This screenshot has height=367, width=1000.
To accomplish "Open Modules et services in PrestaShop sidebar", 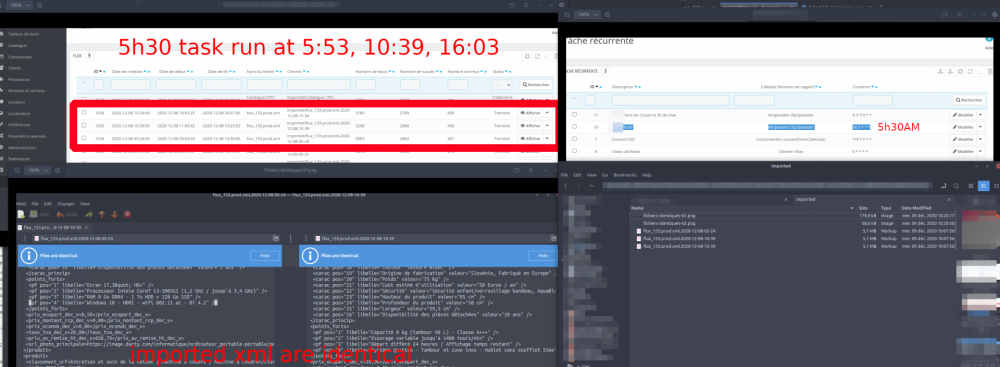I will click(x=27, y=91).
